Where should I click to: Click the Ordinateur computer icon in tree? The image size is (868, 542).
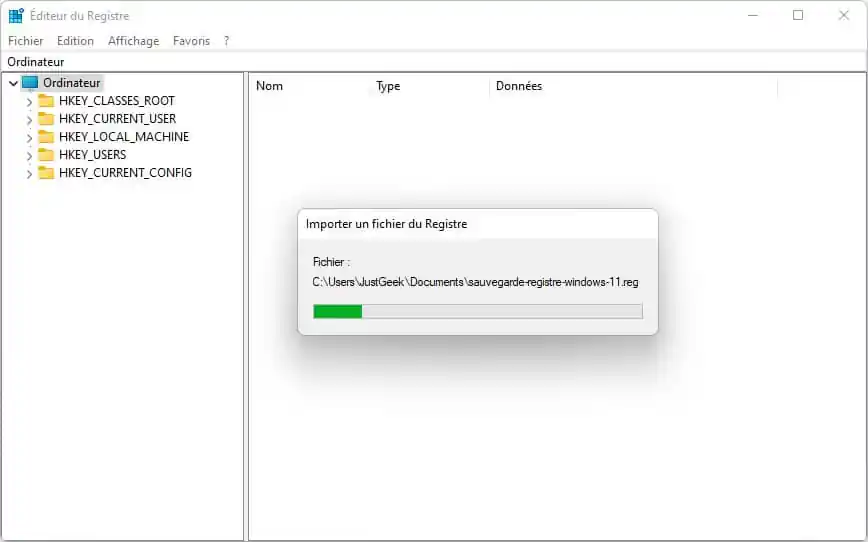click(30, 83)
